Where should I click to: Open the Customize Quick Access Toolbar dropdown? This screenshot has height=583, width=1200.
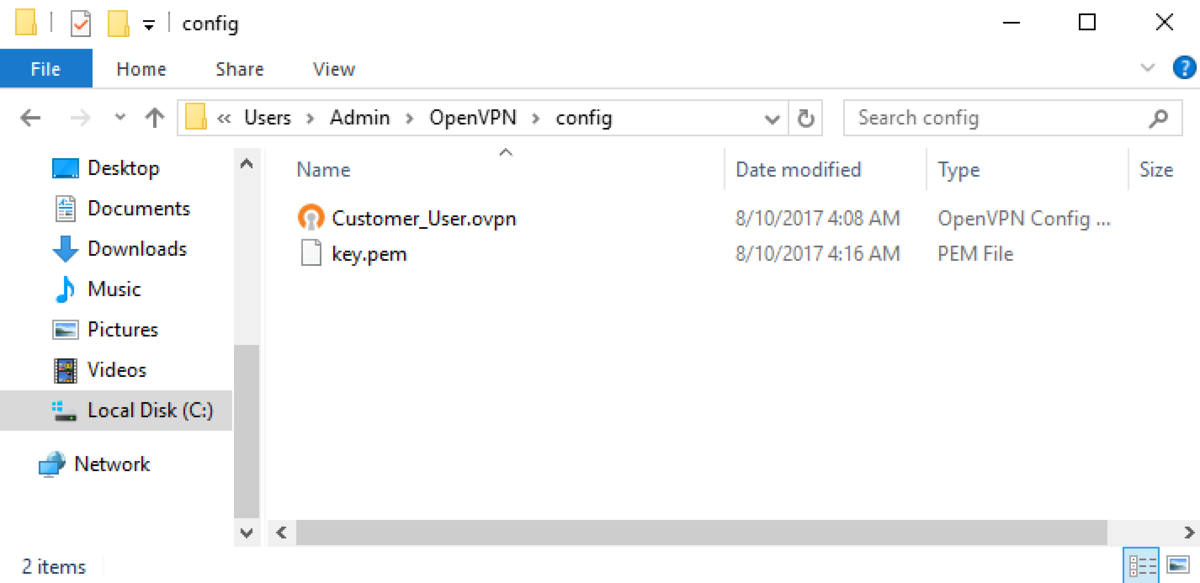(148, 24)
